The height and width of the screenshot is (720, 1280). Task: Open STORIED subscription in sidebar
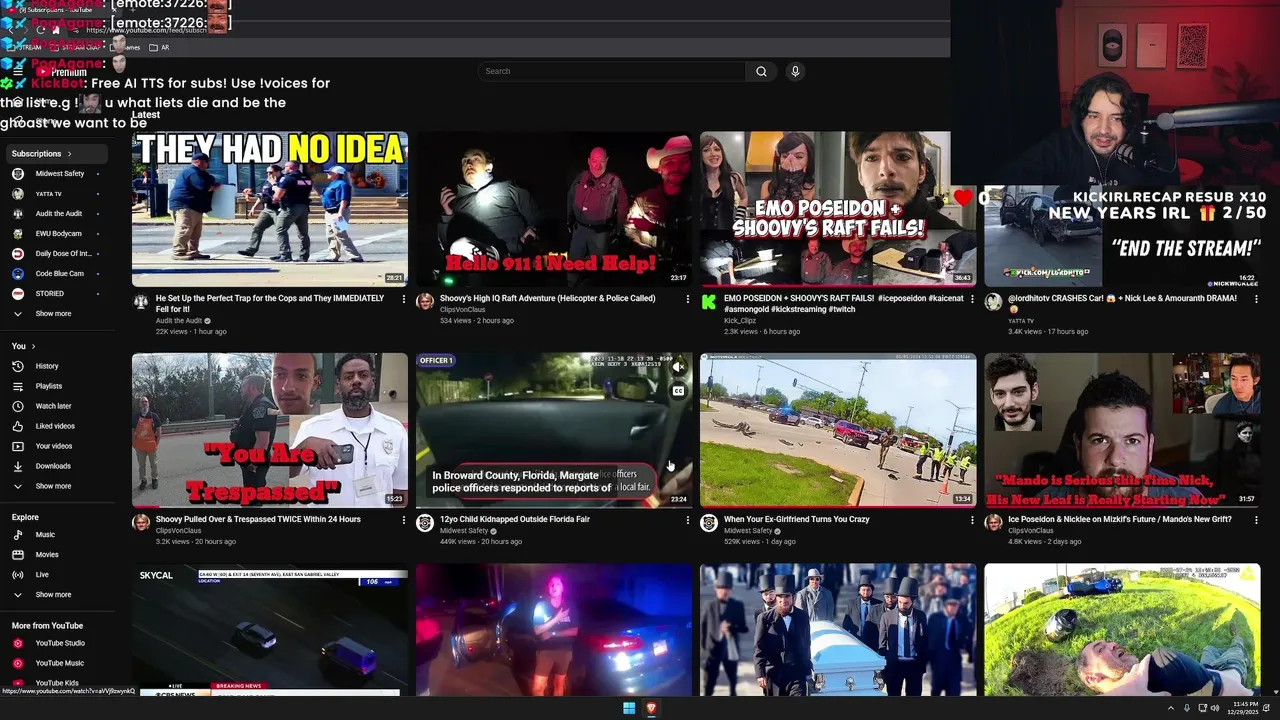[x=49, y=294]
